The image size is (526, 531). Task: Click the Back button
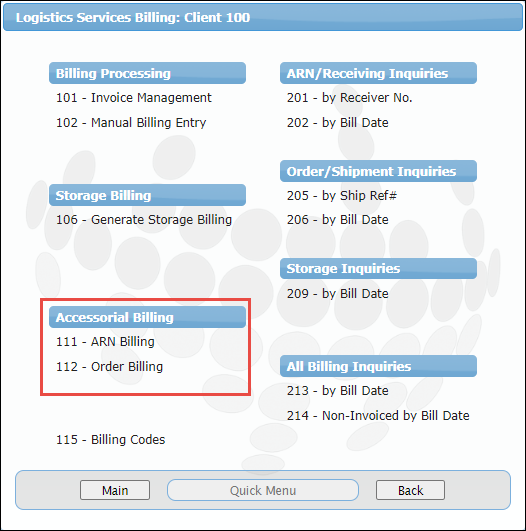[410, 490]
